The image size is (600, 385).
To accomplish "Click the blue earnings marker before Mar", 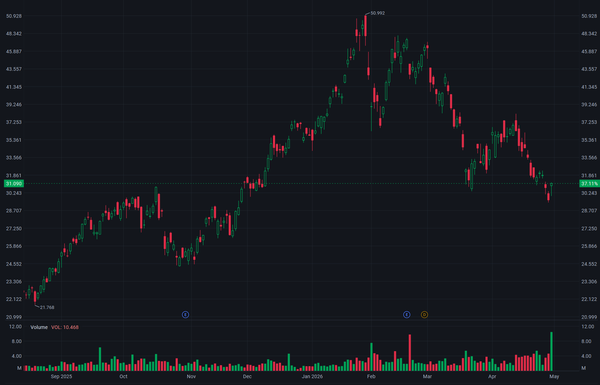I will (x=407, y=315).
